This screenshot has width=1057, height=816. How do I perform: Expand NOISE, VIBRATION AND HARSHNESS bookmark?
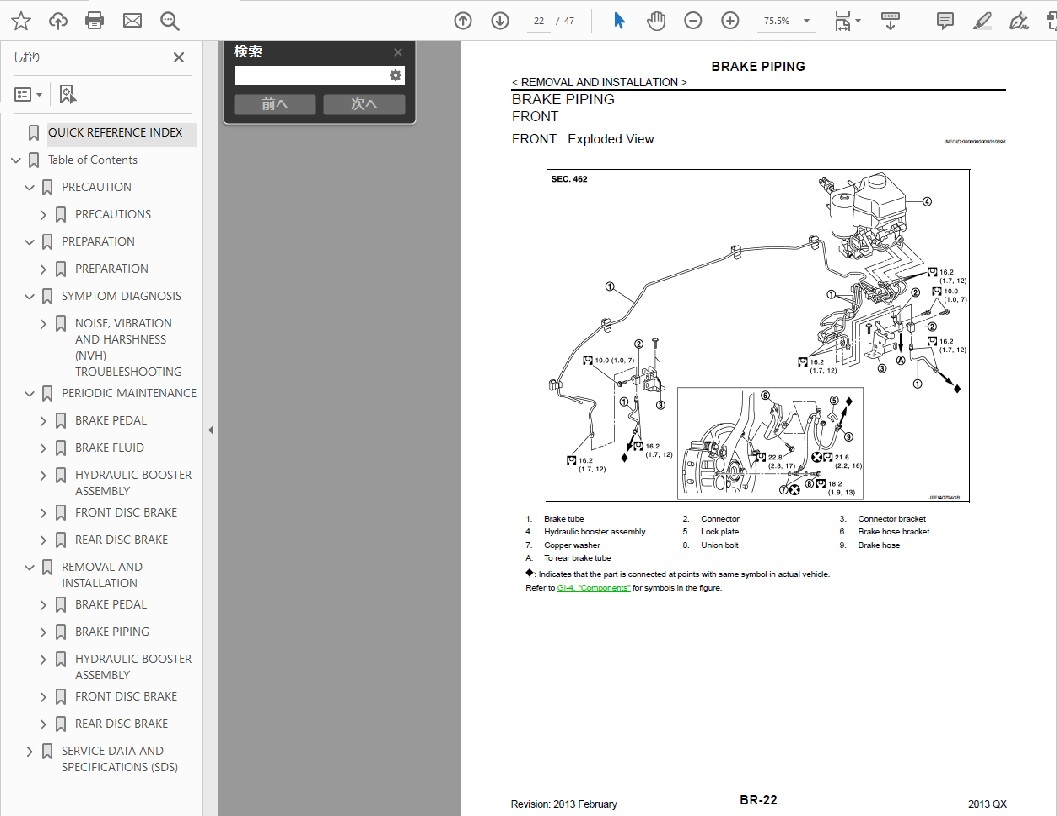(43, 324)
